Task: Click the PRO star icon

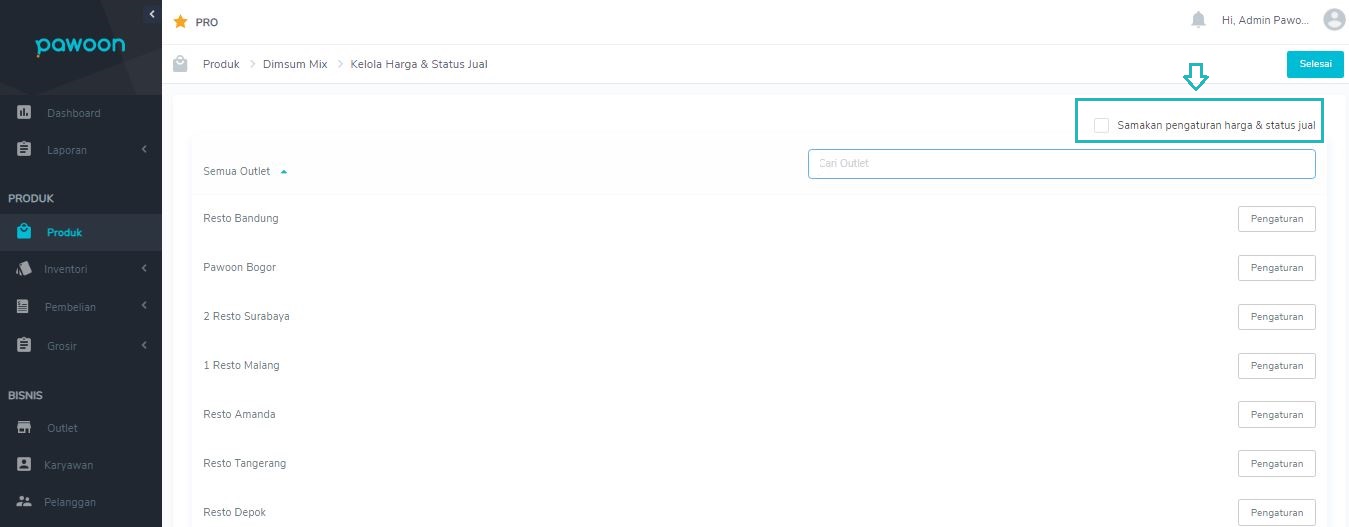Action: (x=181, y=21)
